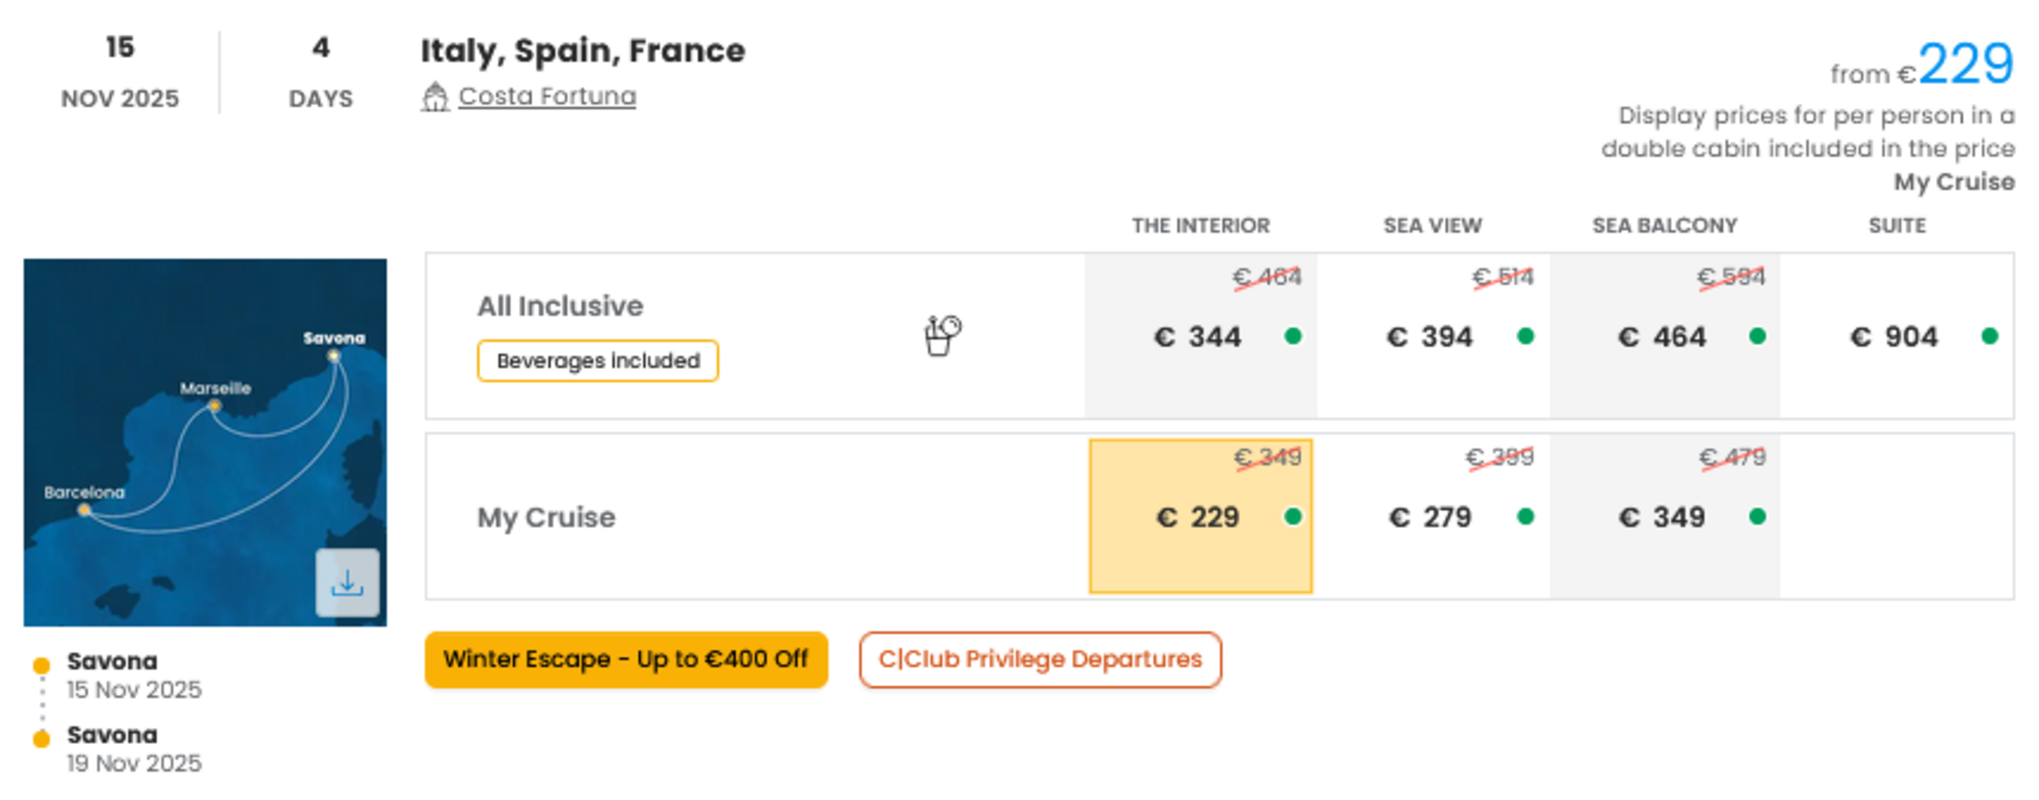
Task: Choose All Inclusive suite for € 904
Action: 1897,336
